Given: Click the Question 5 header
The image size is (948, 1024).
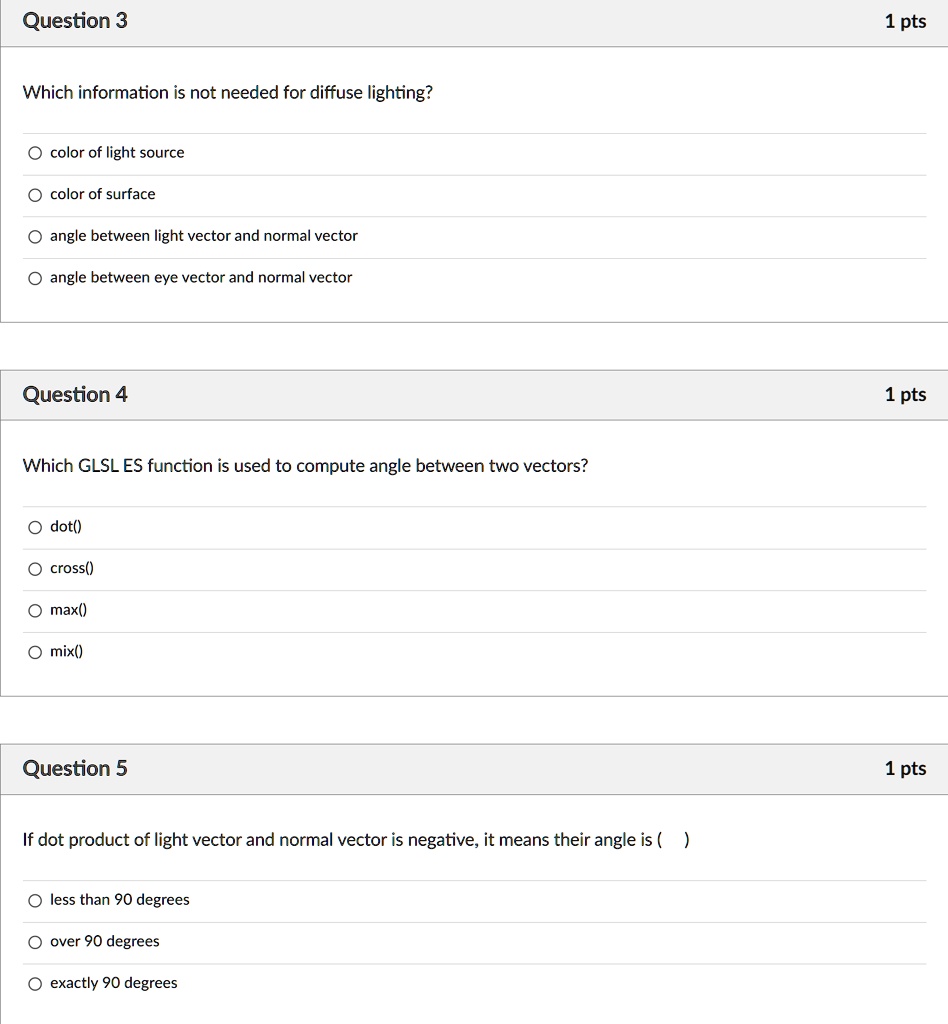Looking at the screenshot, I should (75, 768).
